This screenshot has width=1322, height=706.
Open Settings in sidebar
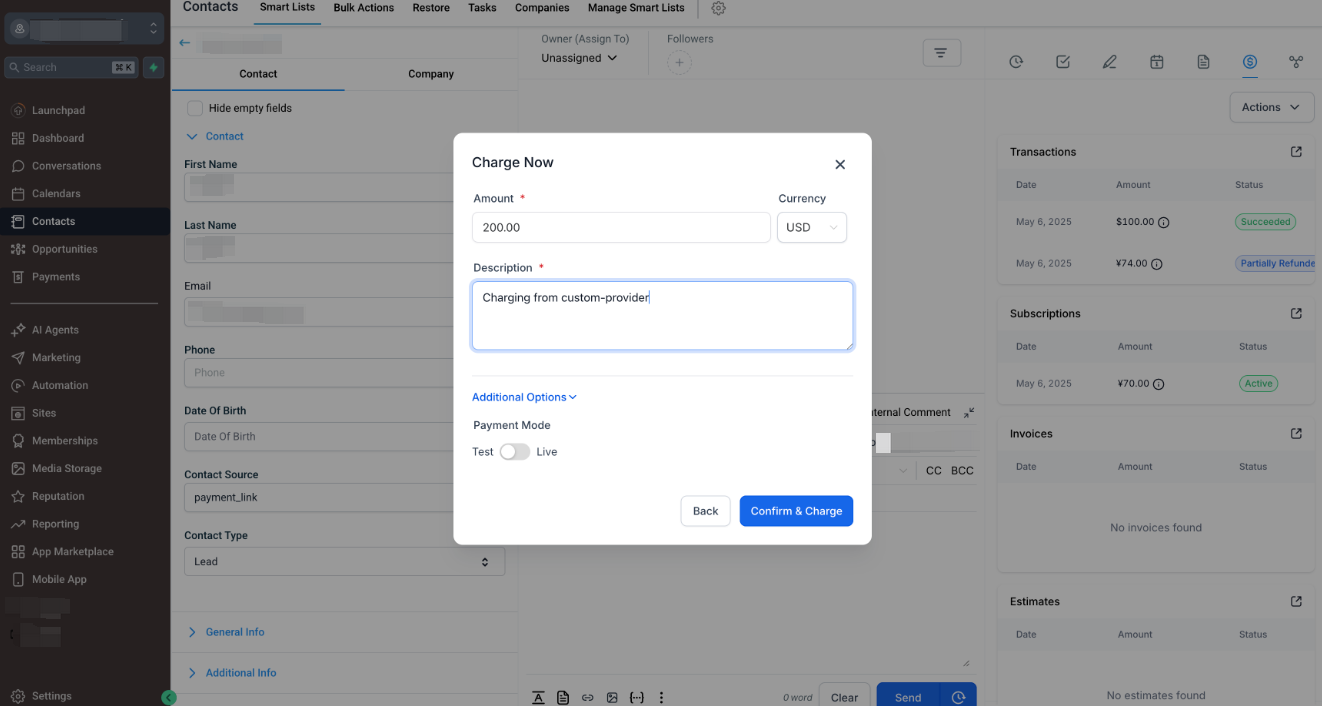[51, 696]
